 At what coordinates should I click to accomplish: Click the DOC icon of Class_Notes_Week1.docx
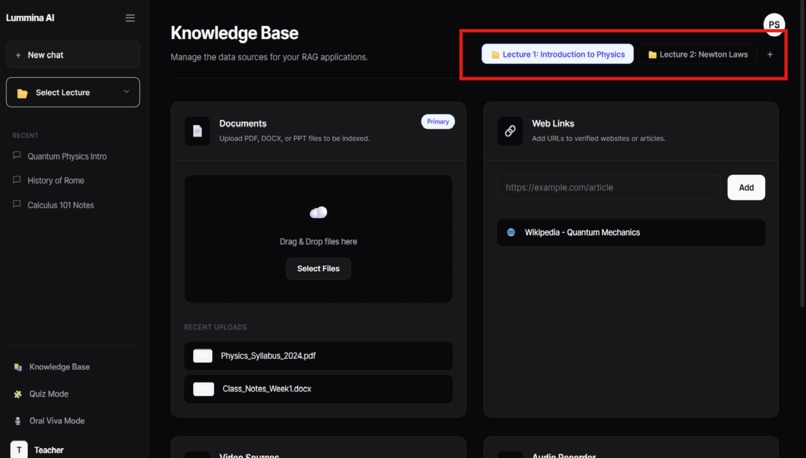click(204, 389)
